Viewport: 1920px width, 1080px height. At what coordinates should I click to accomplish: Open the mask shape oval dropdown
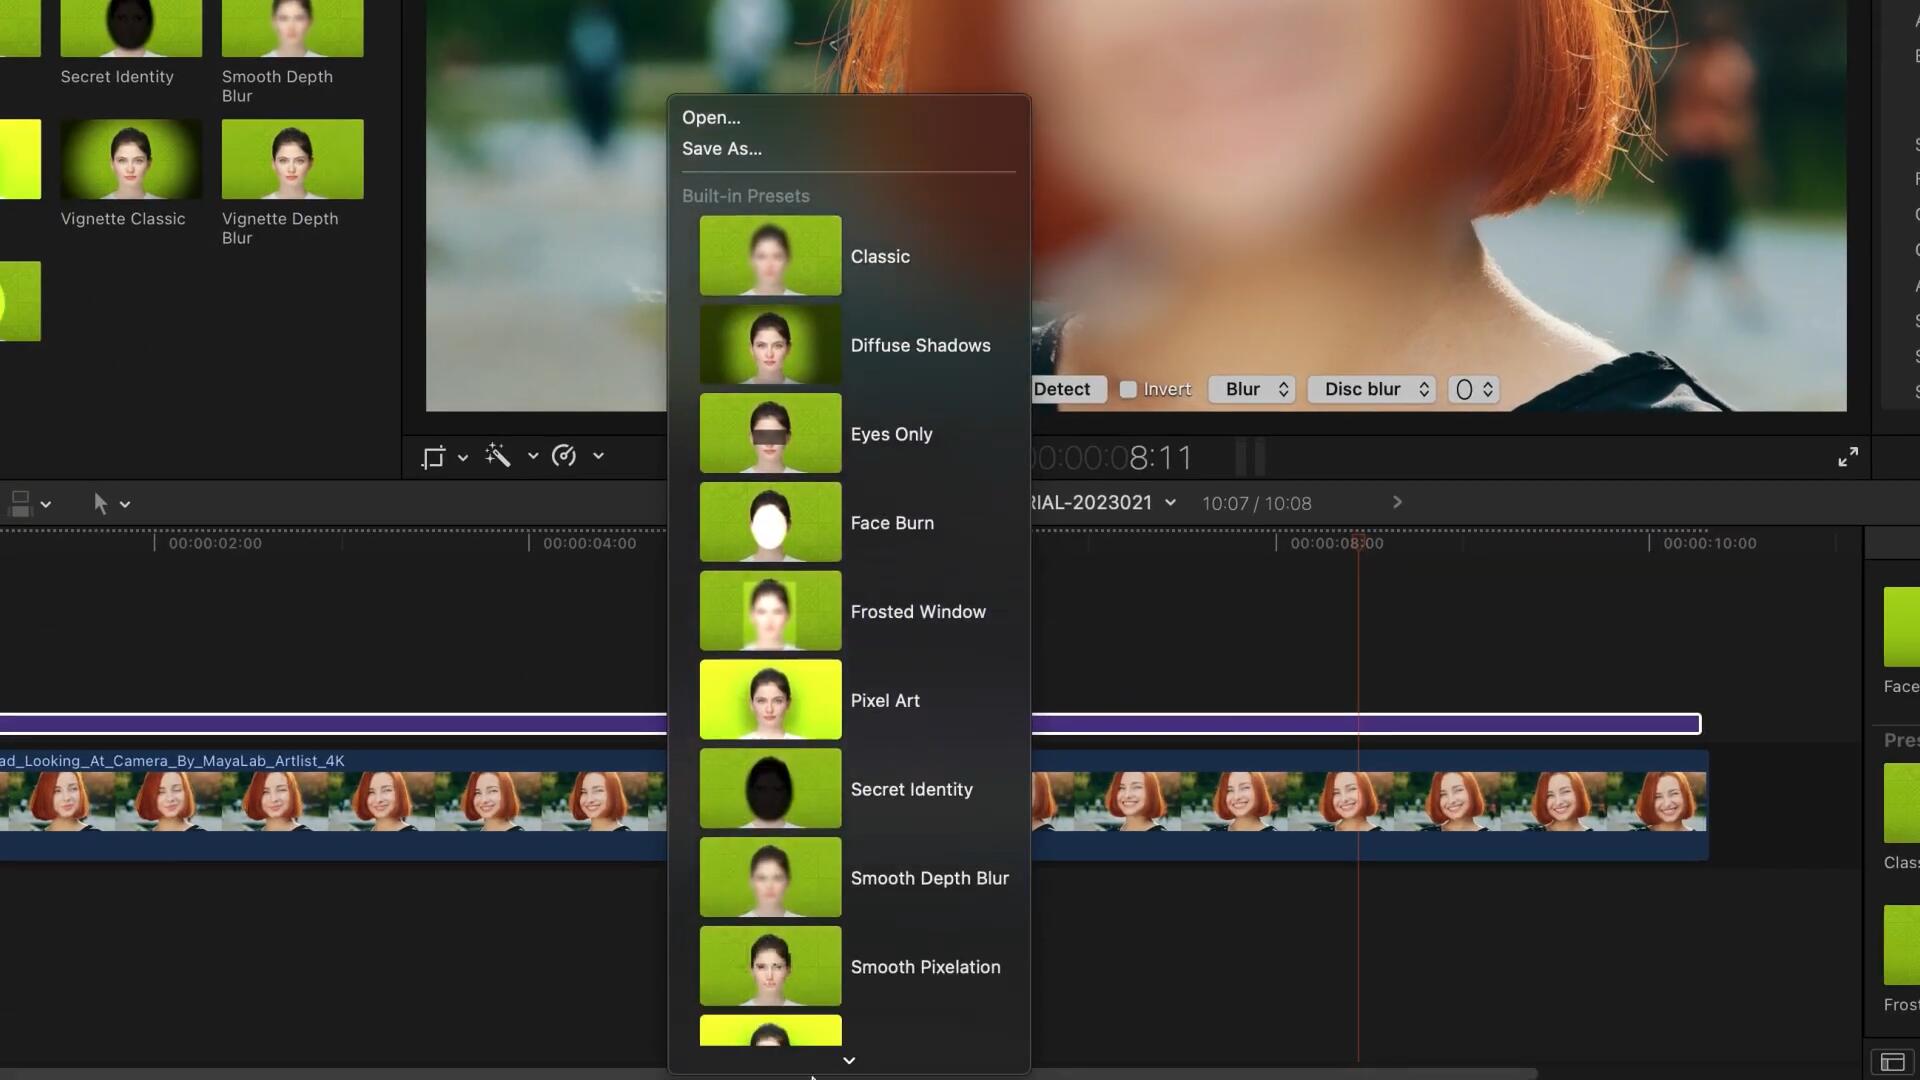click(x=1474, y=389)
